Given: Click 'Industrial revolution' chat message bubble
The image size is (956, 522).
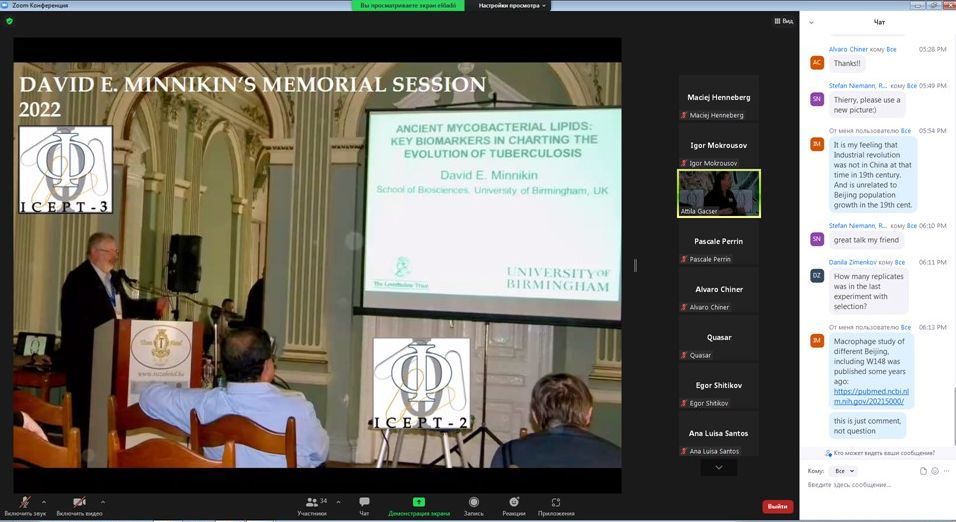Looking at the screenshot, I should (873, 174).
